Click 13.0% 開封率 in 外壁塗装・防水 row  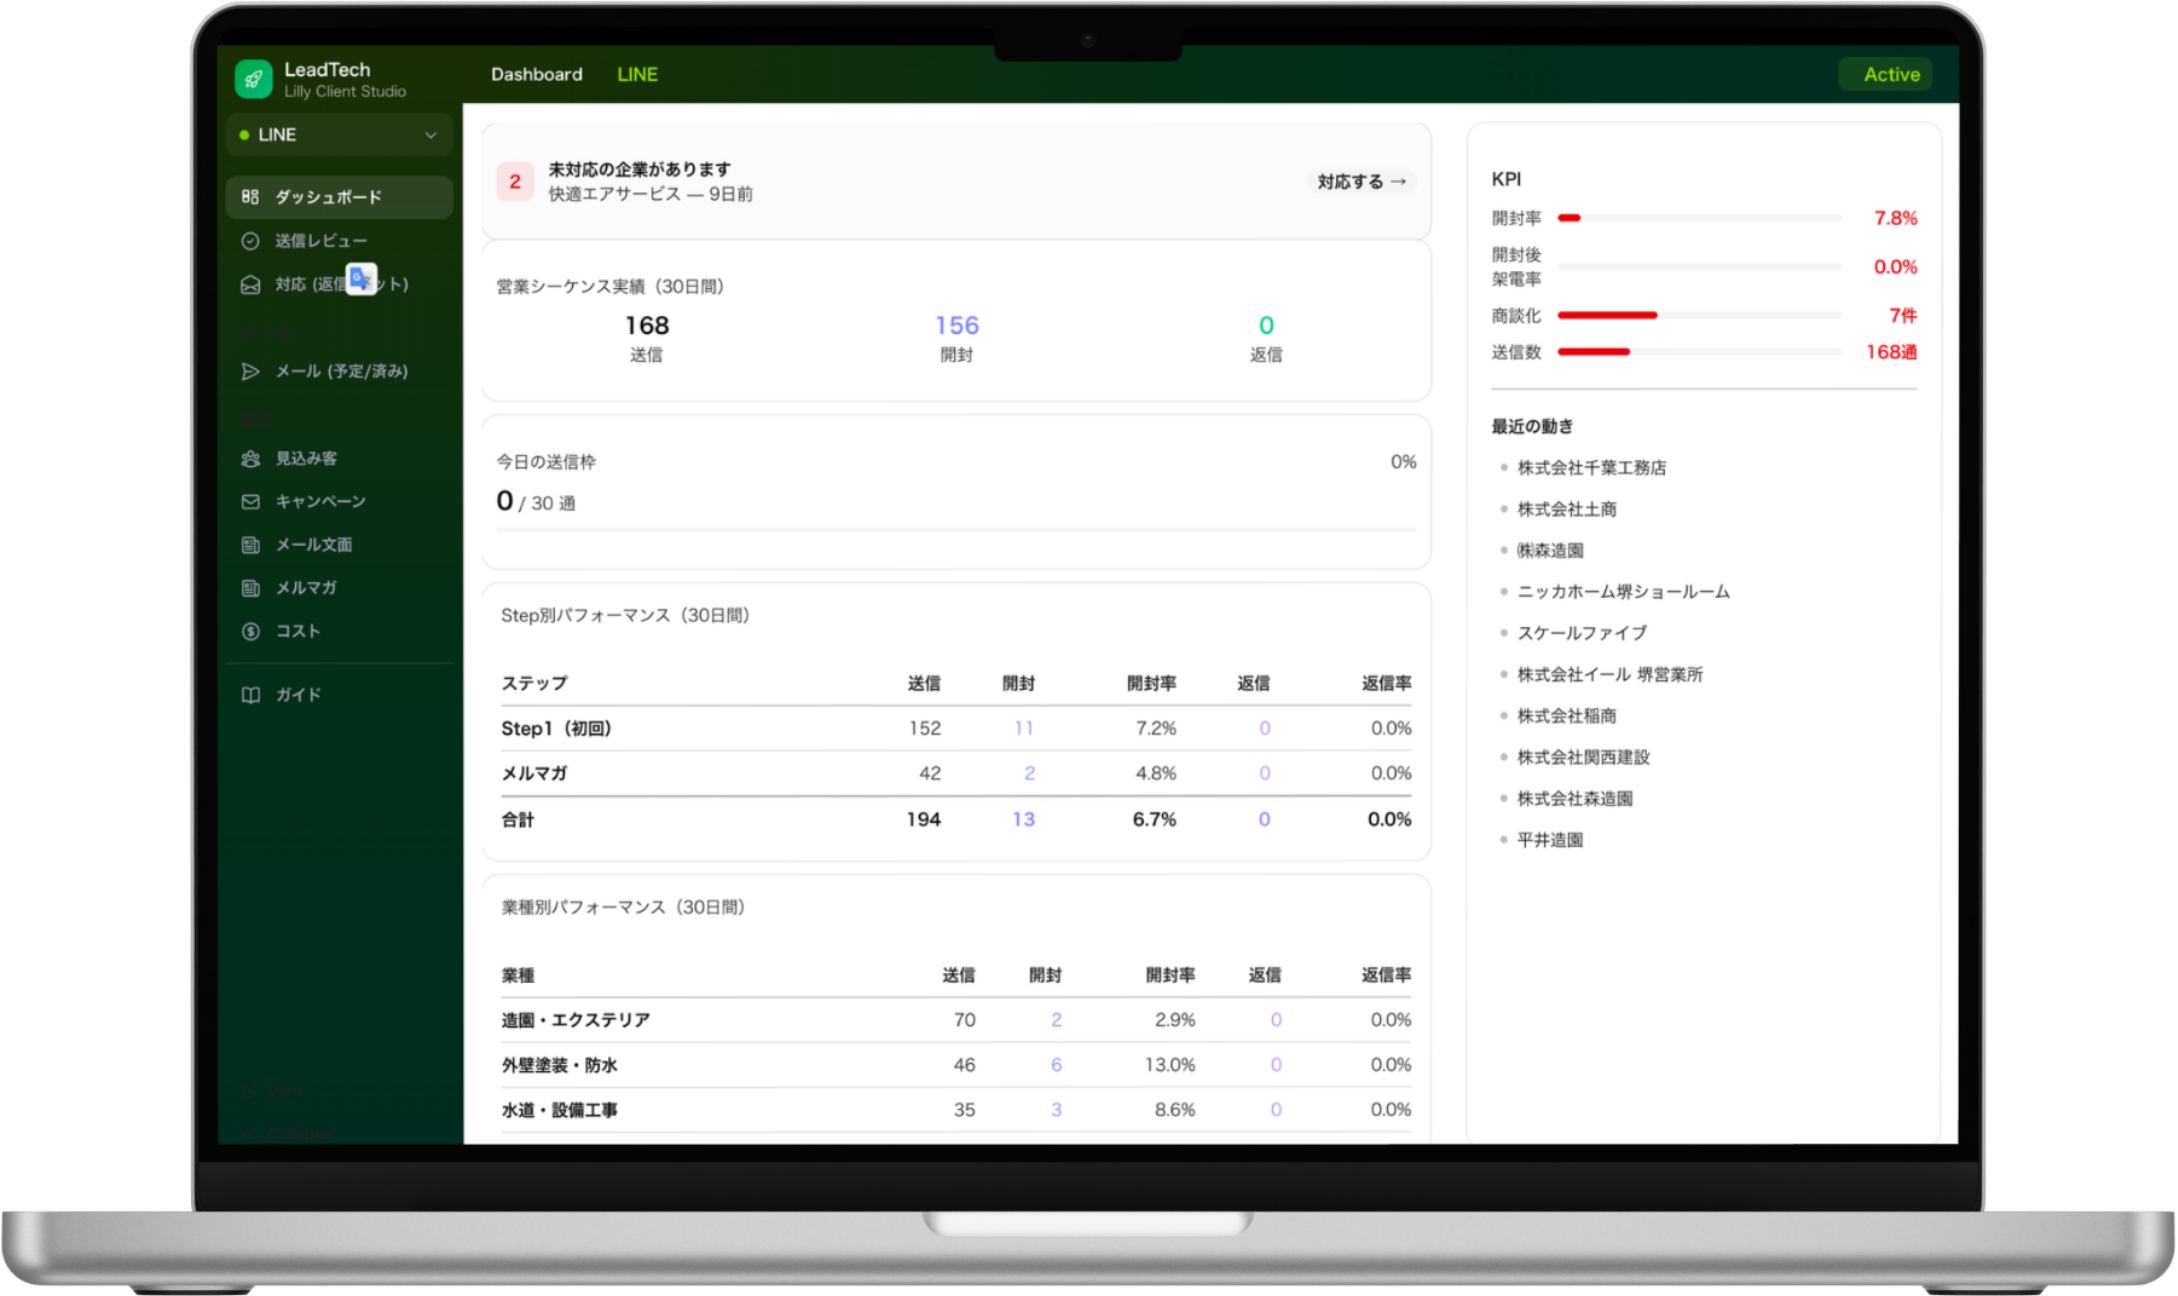1170,1065
